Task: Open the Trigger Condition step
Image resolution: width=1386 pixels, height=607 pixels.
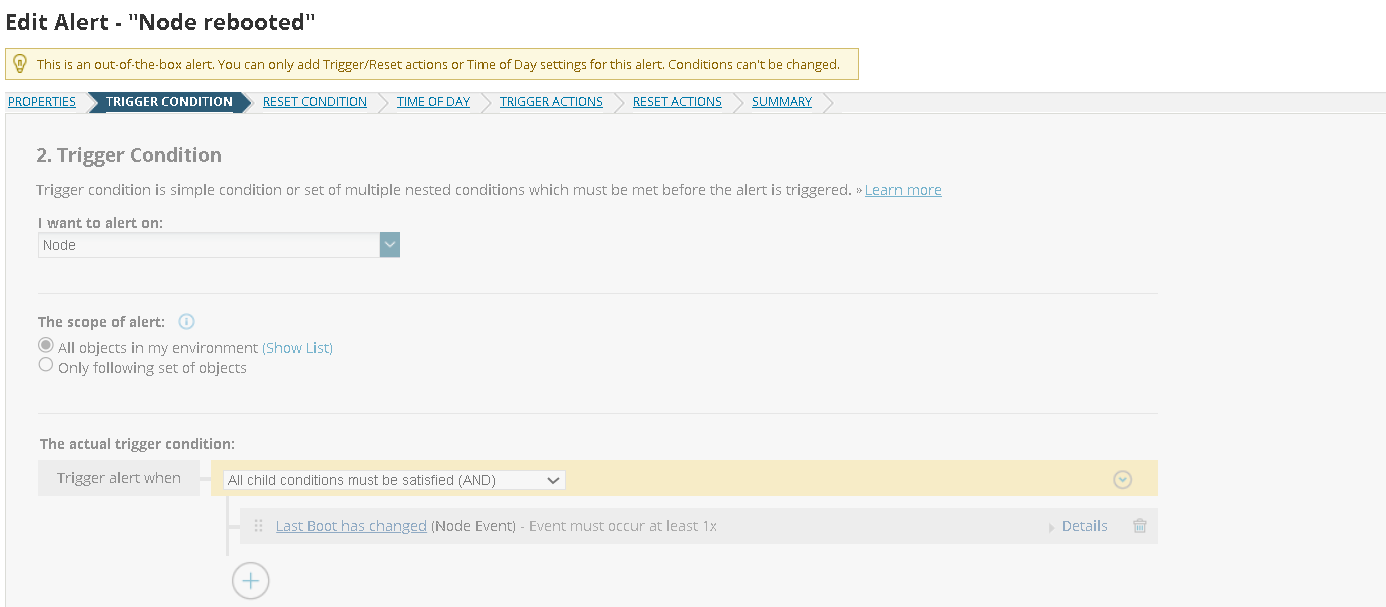Action: point(169,102)
